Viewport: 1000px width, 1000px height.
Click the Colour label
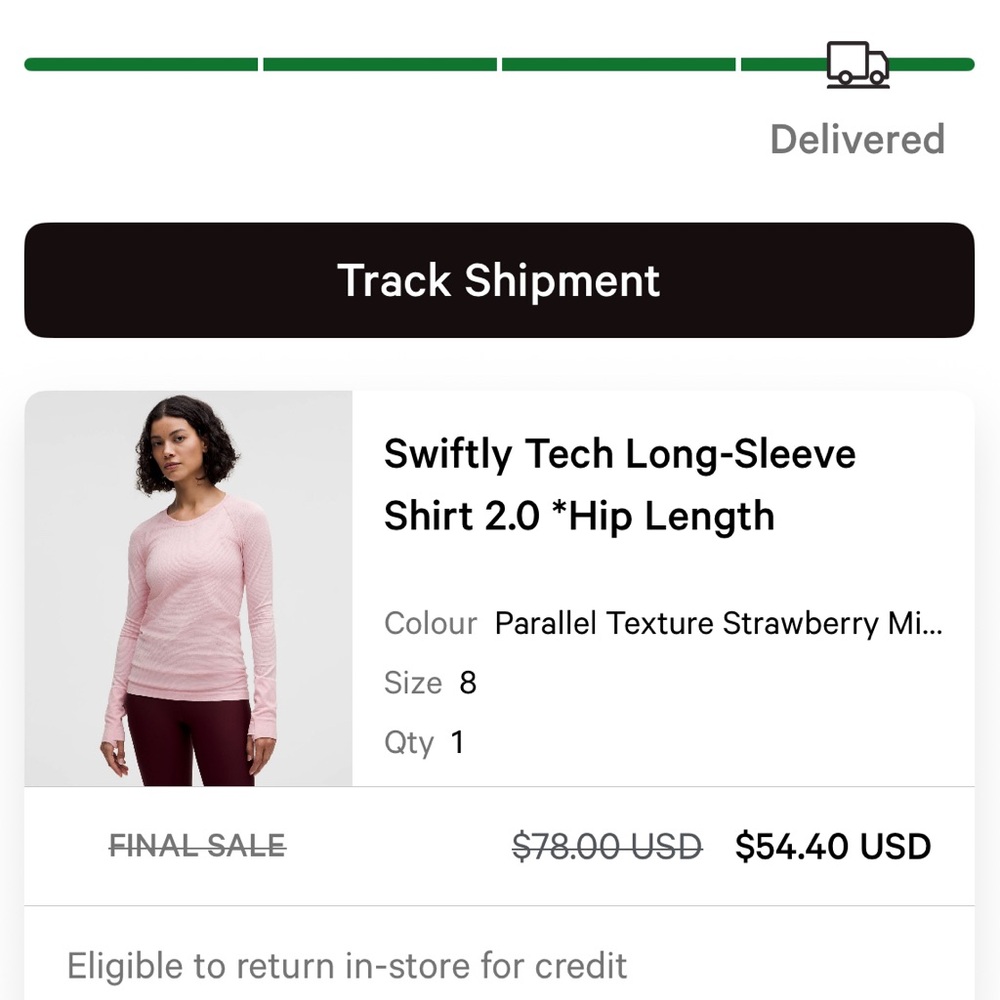(x=430, y=623)
